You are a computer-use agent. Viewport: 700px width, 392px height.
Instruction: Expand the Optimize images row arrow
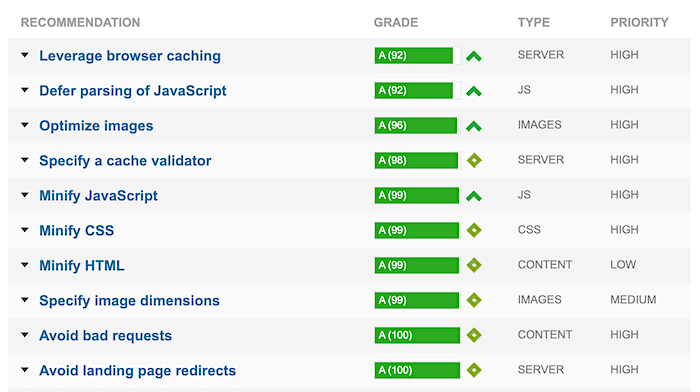click(x=25, y=125)
